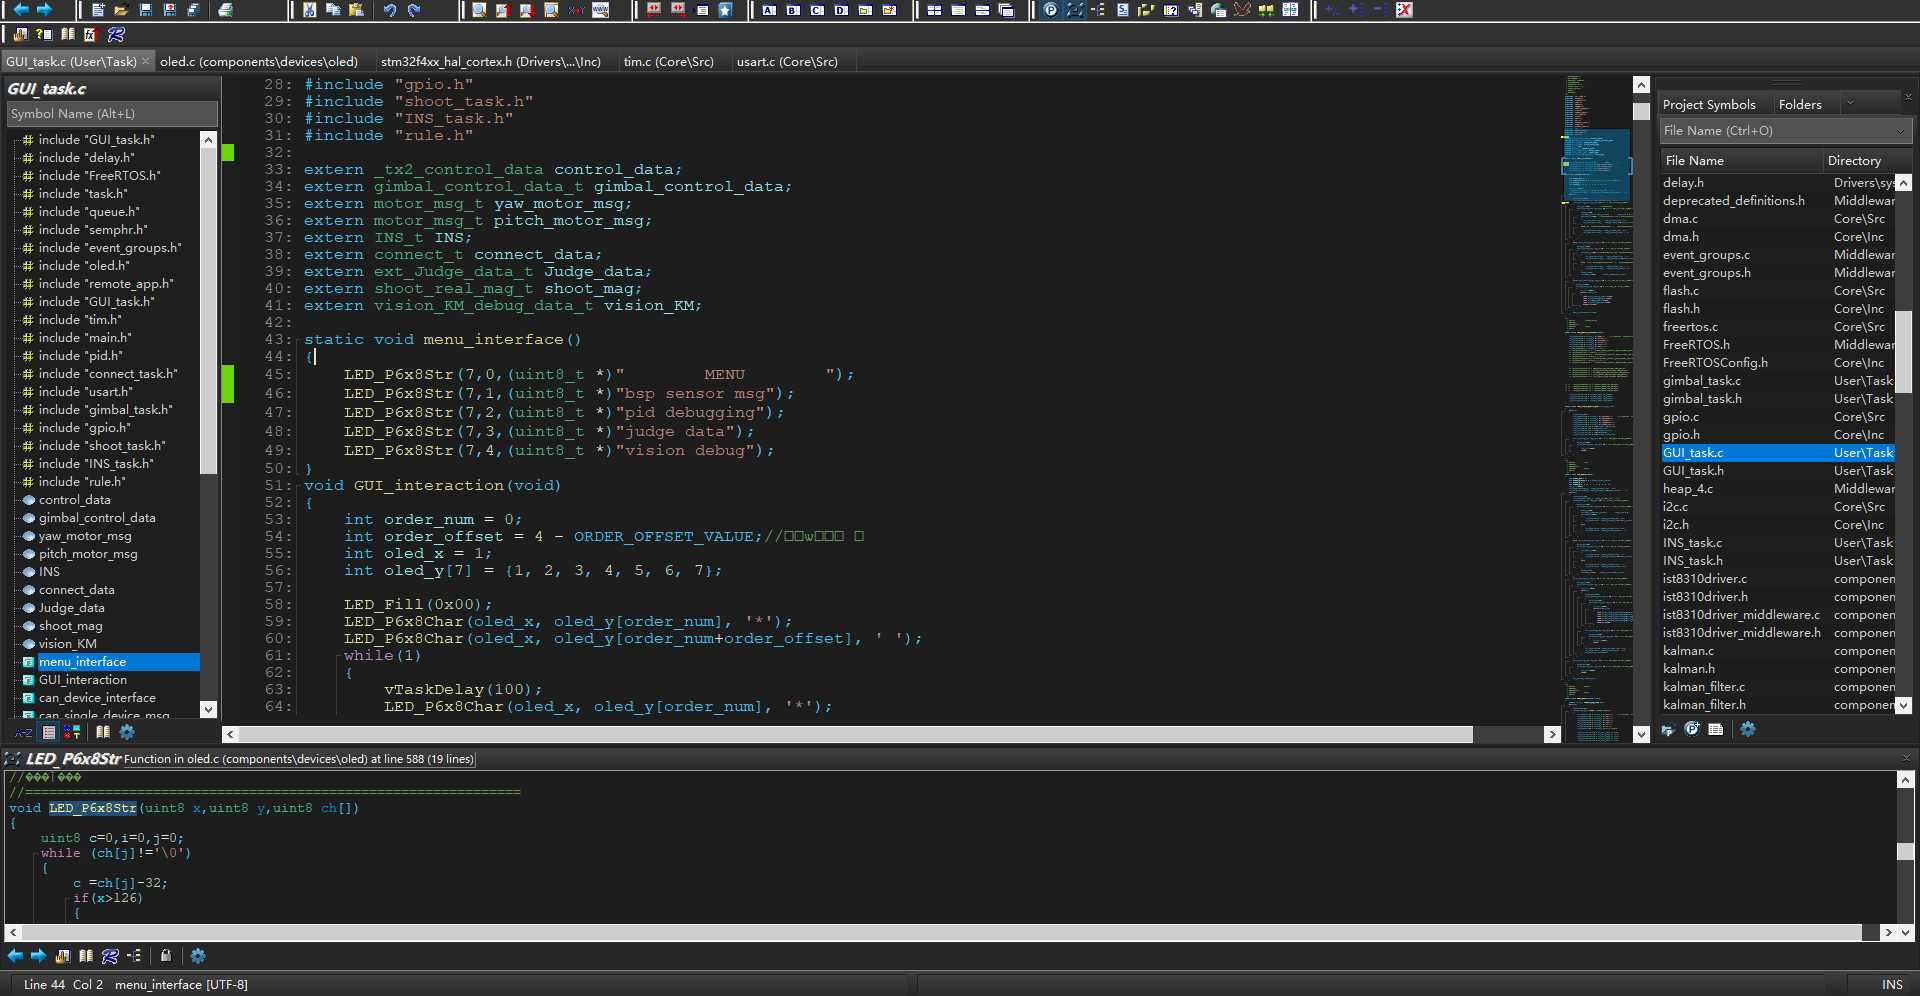Select the Print icon in the toolbar
The image size is (1920, 996).
point(227,10)
